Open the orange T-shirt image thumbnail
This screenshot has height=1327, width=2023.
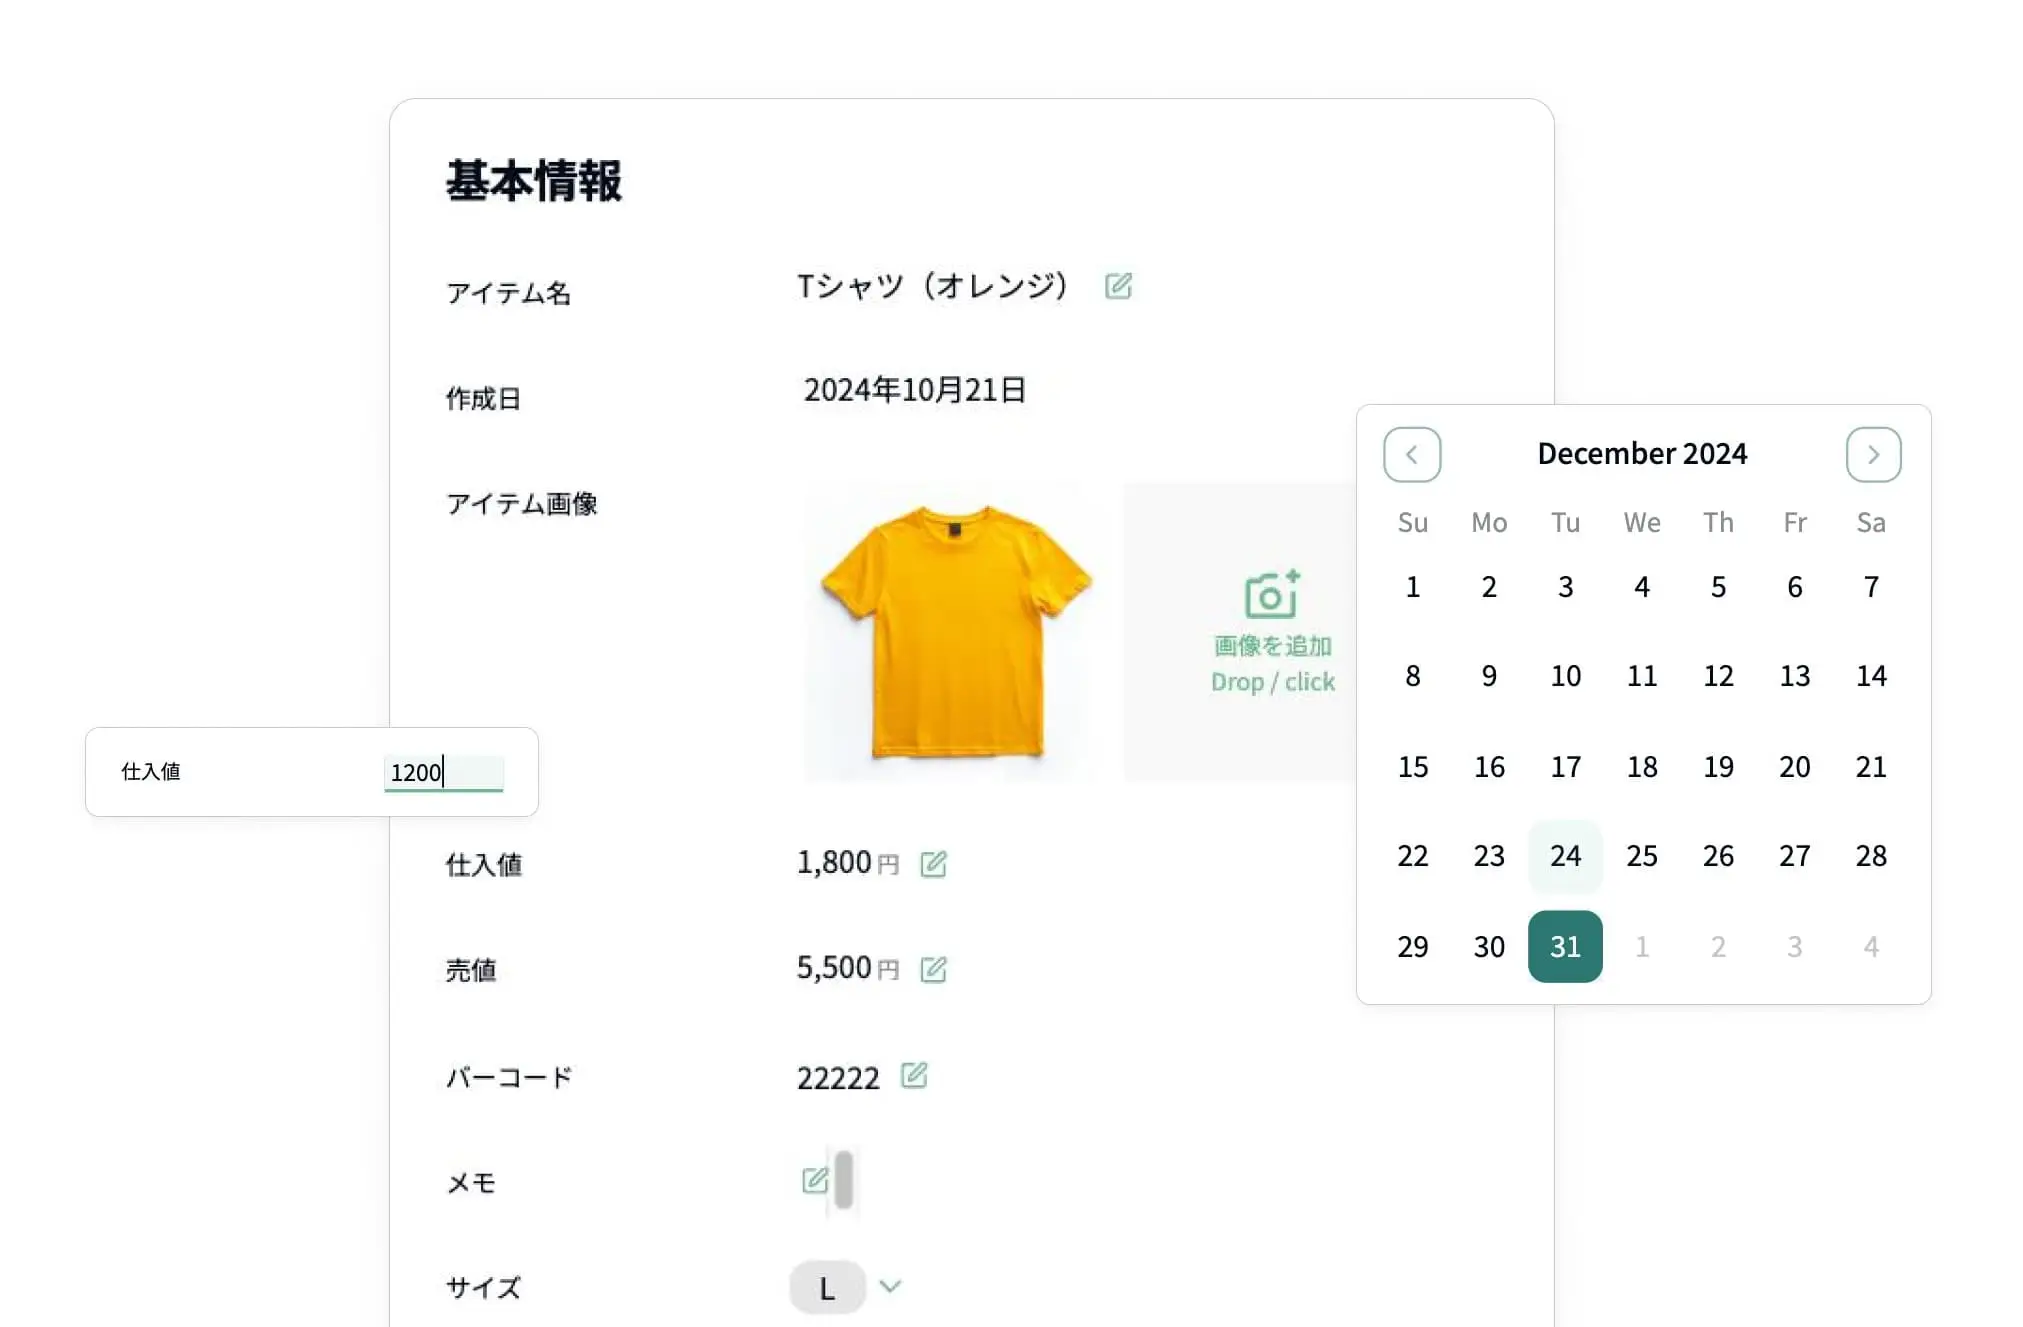pyautogui.click(x=956, y=632)
